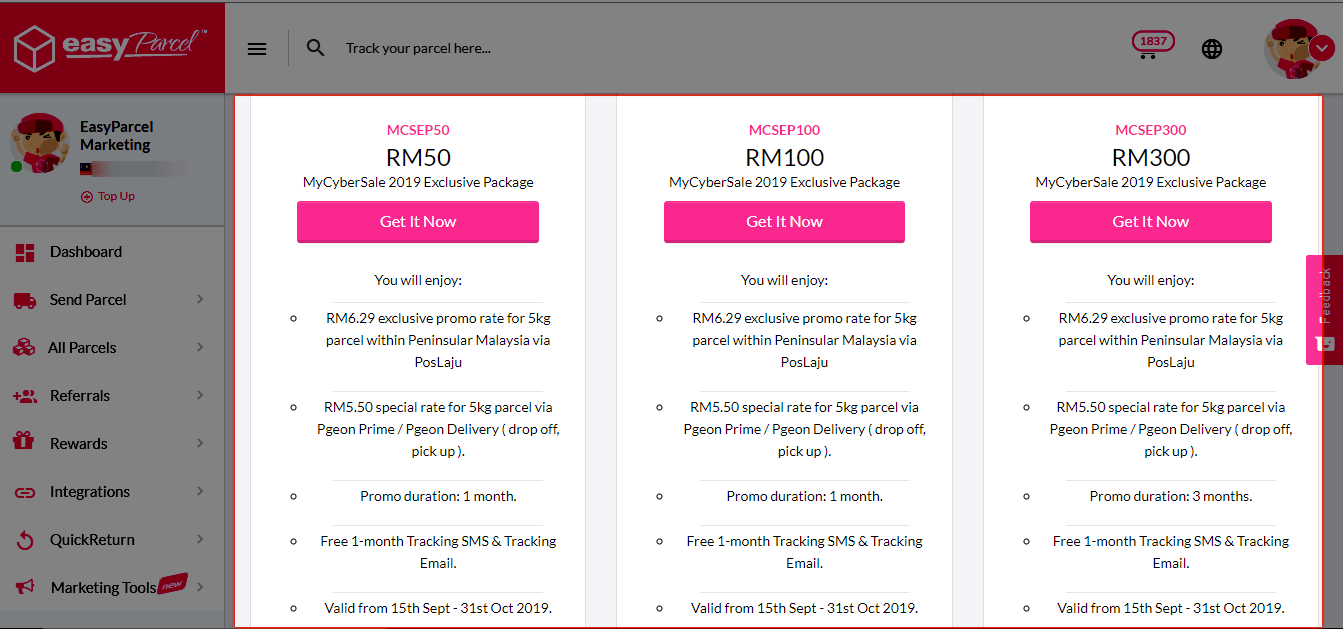1343x629 pixels.
Task: Expand the Send Parcel submenu chevron
Action: click(200, 299)
